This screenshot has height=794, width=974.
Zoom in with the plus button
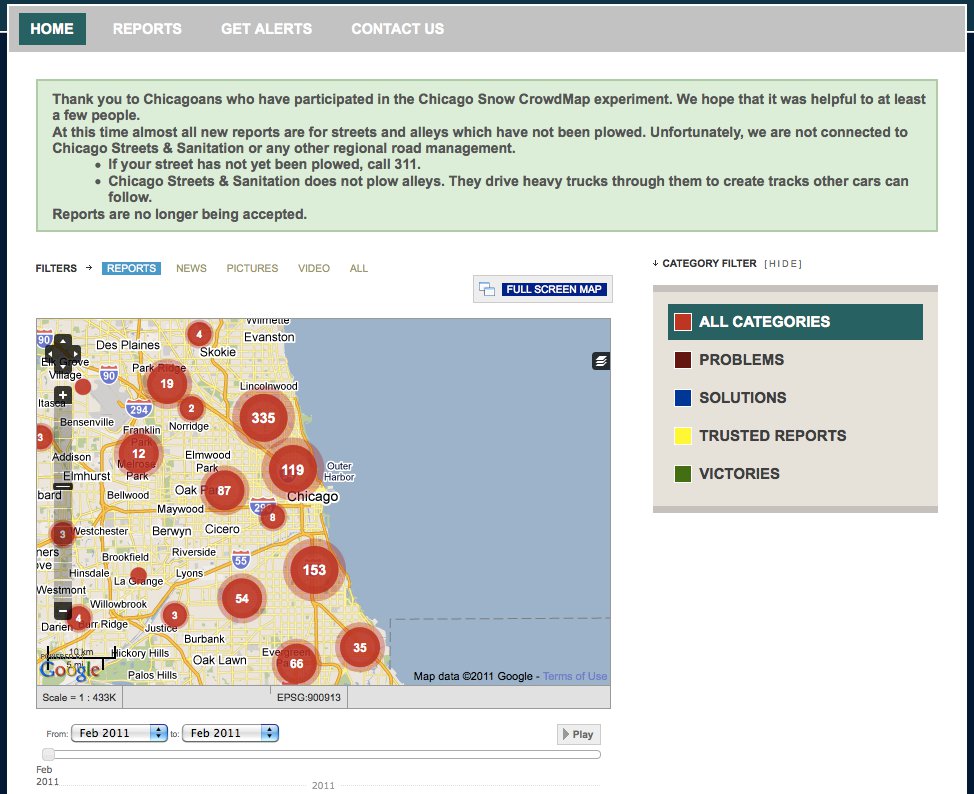pyautogui.click(x=63, y=395)
